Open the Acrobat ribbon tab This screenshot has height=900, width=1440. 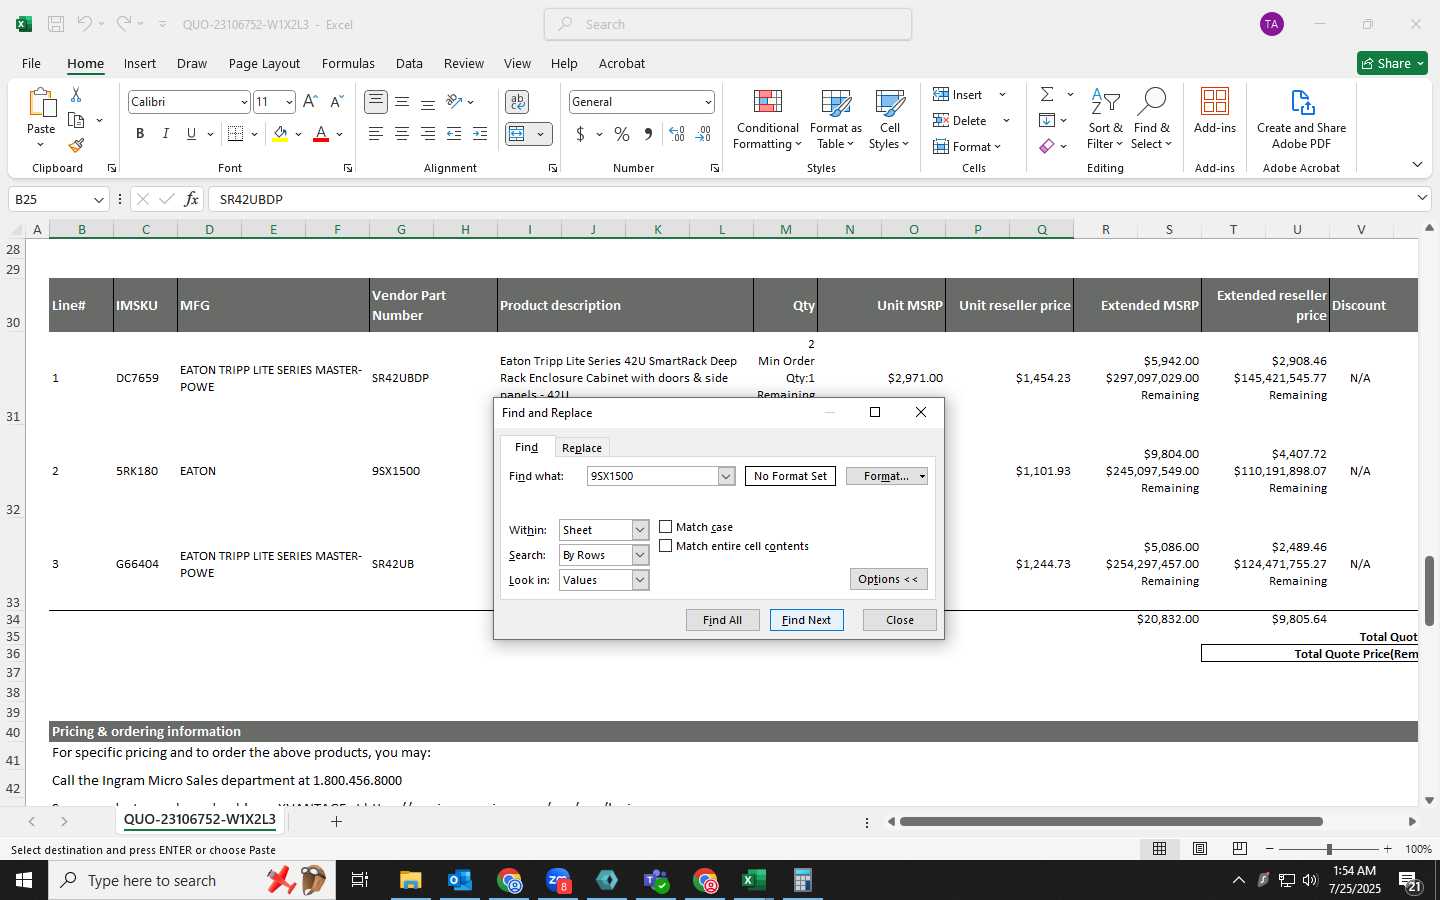622,63
